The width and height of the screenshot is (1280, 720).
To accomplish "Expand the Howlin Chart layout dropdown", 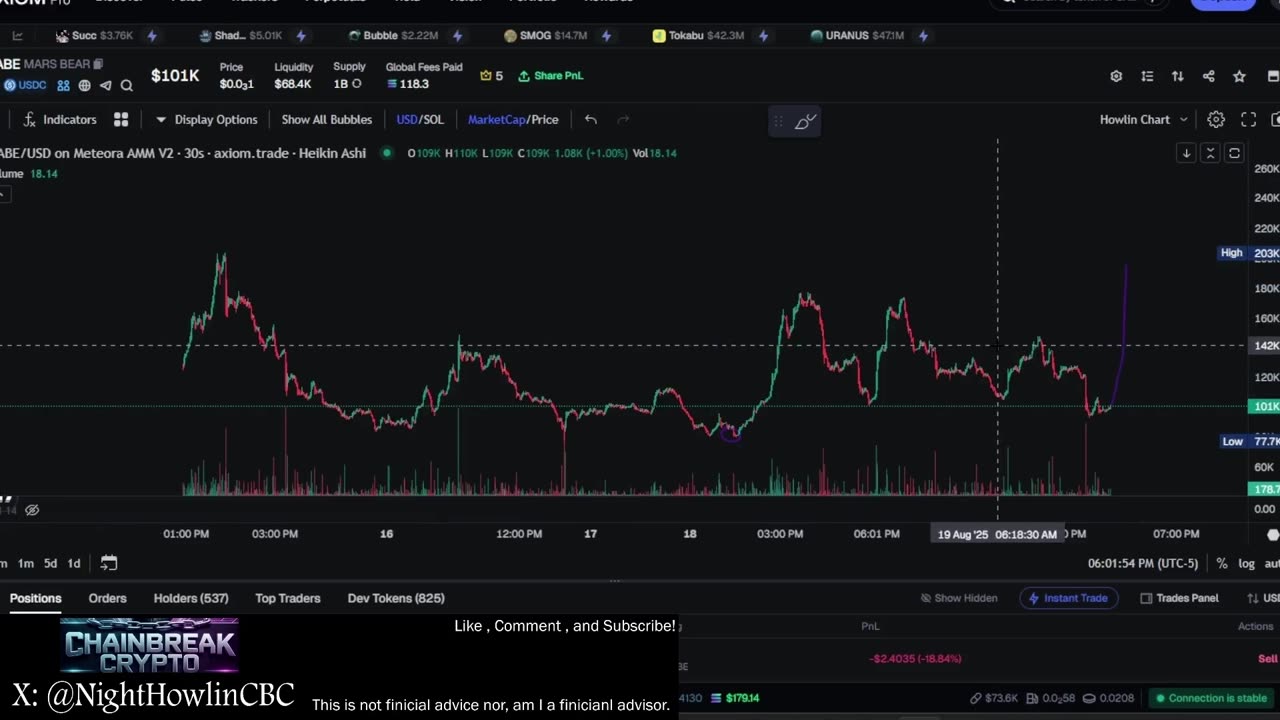I will point(1144,119).
